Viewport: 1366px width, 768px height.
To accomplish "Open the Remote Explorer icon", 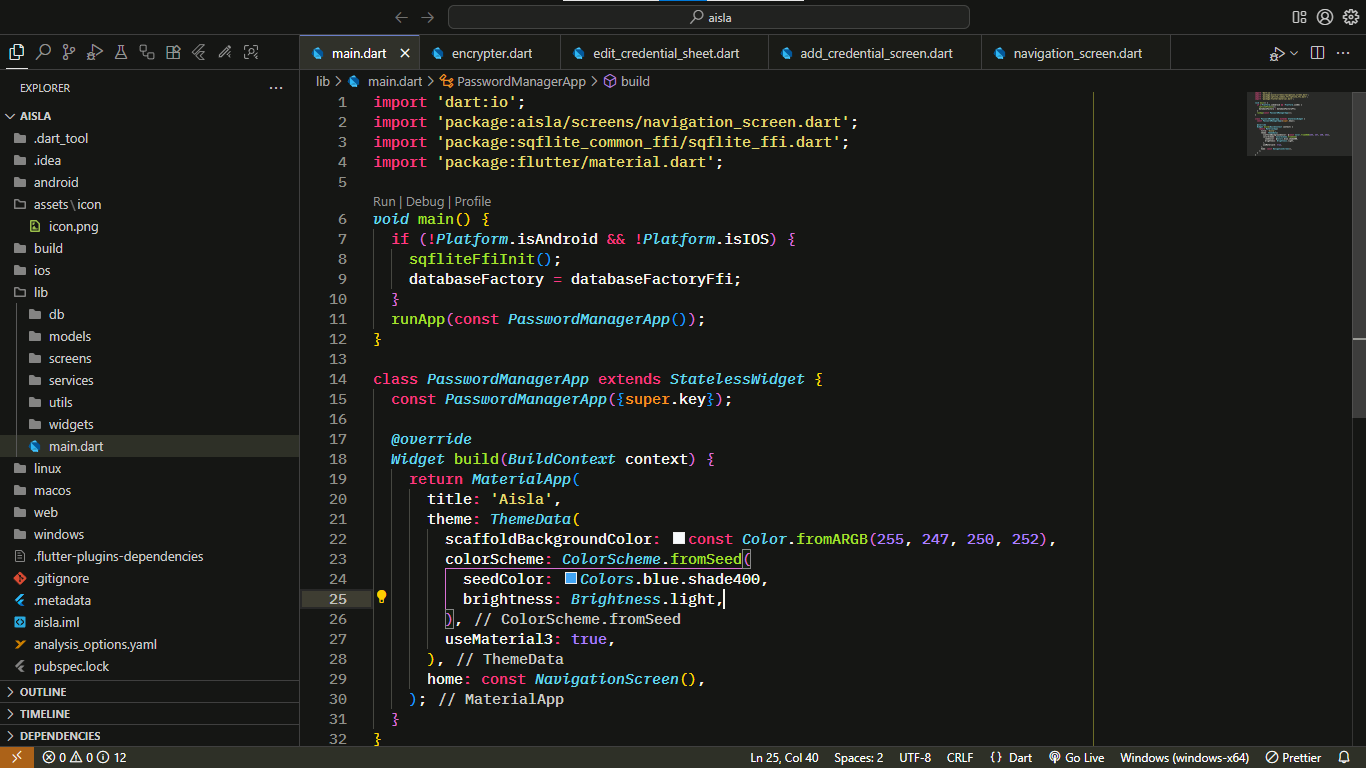I will tap(147, 52).
